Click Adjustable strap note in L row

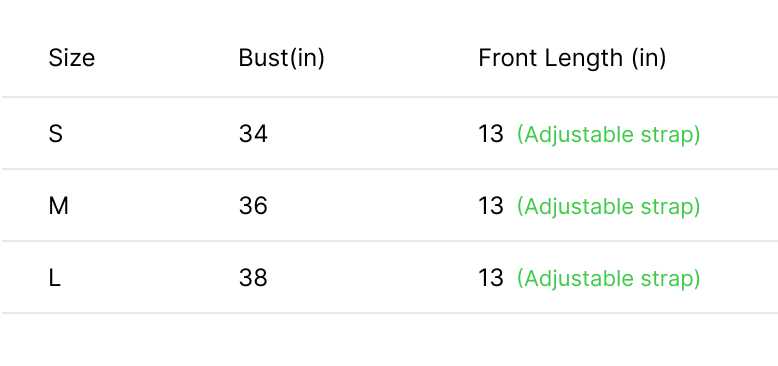point(608,279)
